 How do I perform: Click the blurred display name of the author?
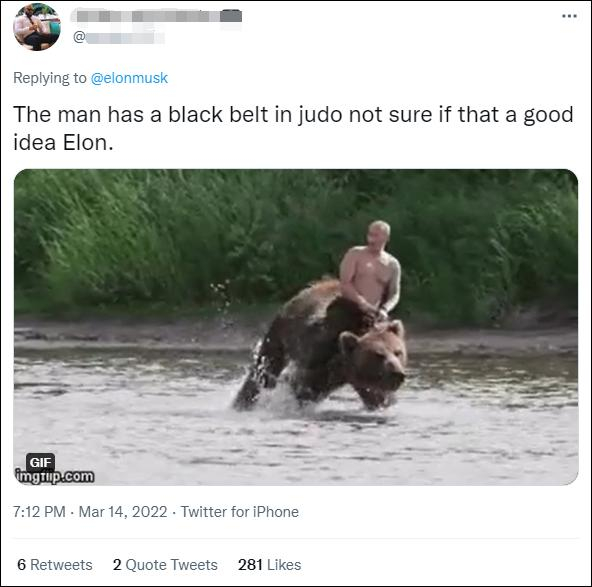[156, 16]
